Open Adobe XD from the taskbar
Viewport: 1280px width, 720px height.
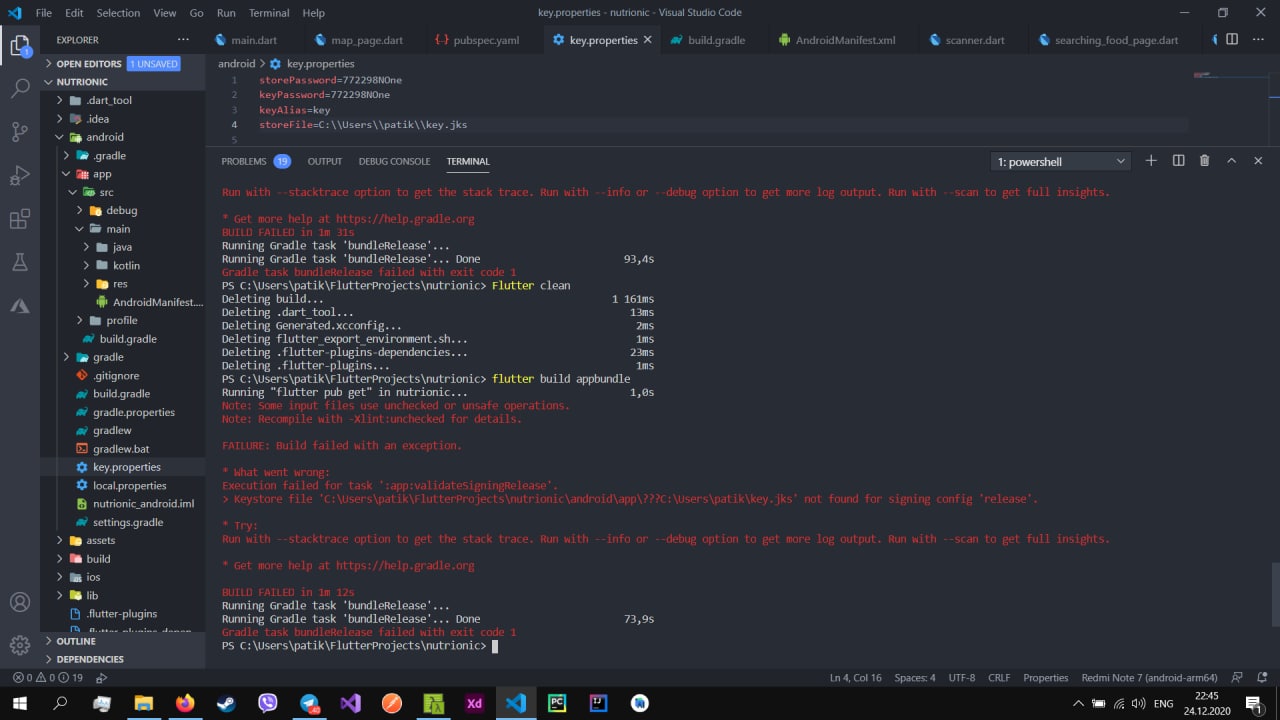click(x=474, y=704)
